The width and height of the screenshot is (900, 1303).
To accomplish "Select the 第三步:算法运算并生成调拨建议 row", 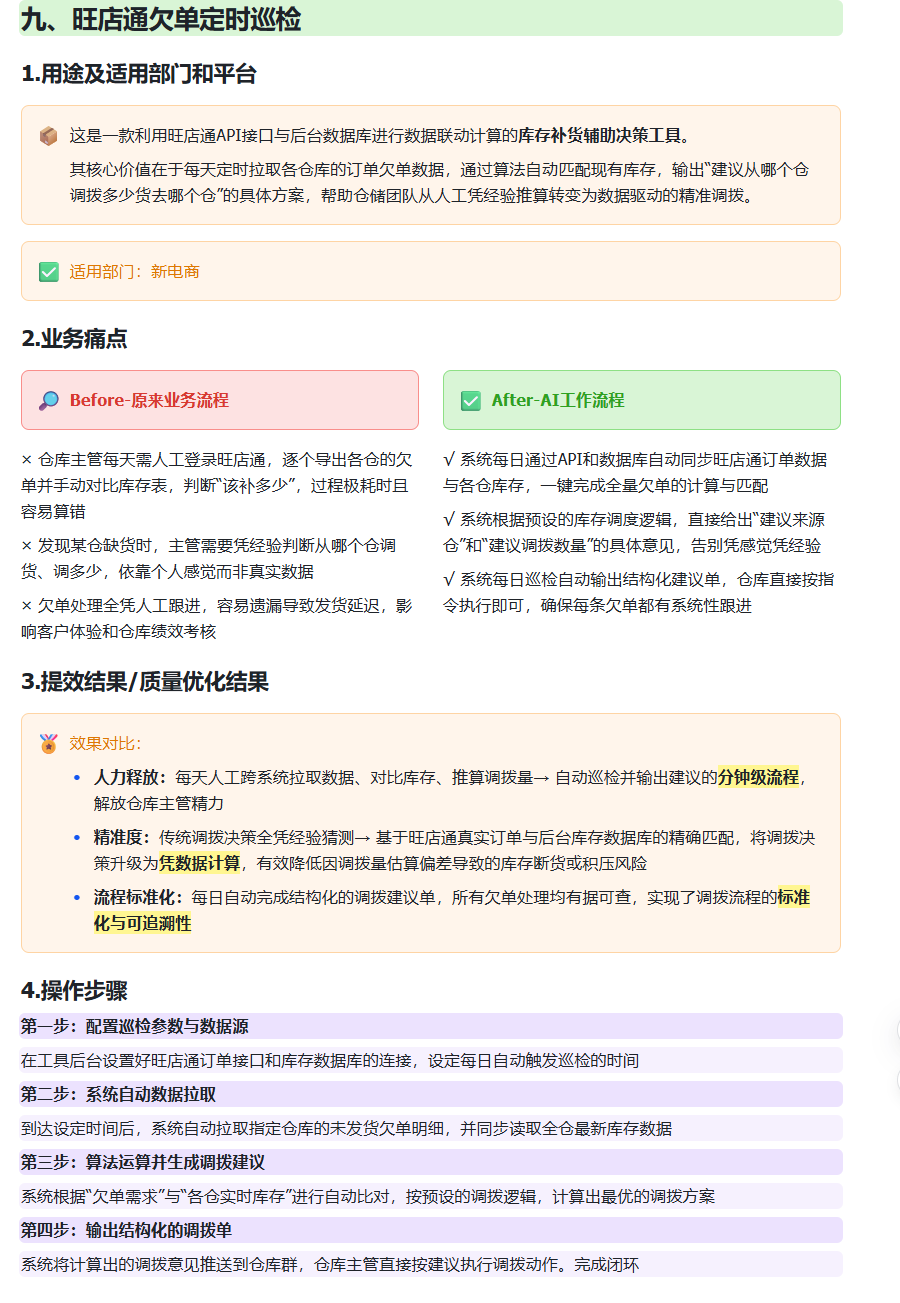I will [431, 1162].
